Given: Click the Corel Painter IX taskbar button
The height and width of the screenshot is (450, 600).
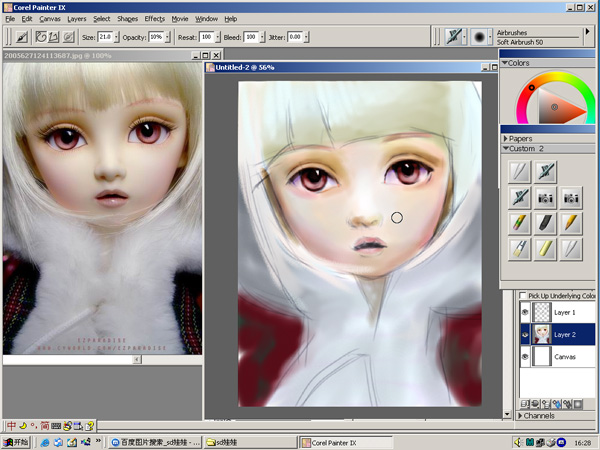Looking at the screenshot, I should click(346, 442).
